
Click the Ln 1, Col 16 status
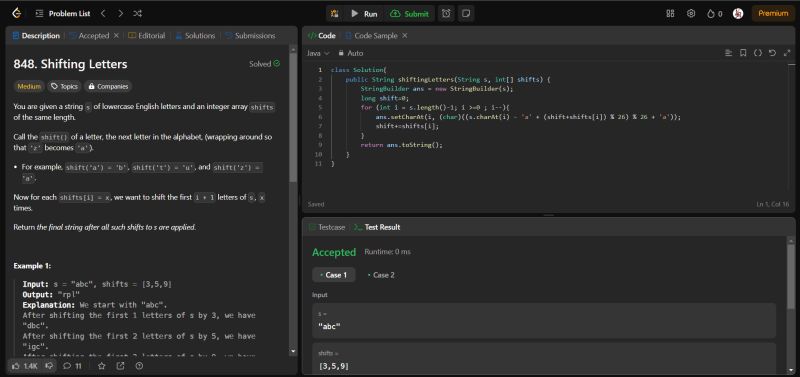tap(772, 205)
